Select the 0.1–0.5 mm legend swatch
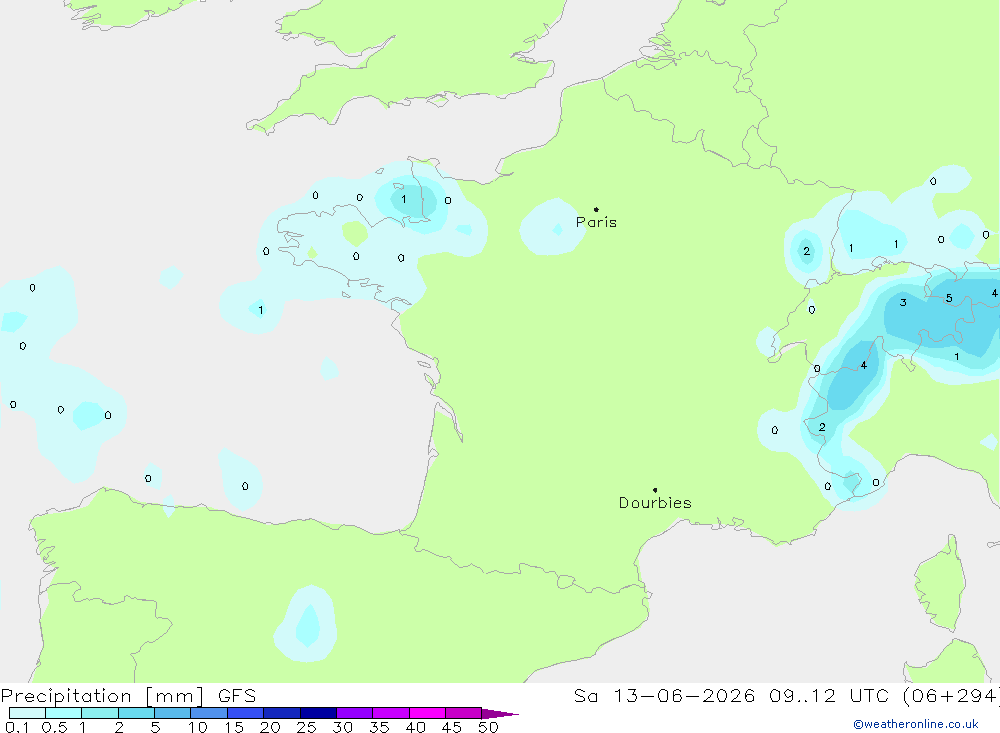Viewport: 1000px width, 733px height. (x=27, y=713)
